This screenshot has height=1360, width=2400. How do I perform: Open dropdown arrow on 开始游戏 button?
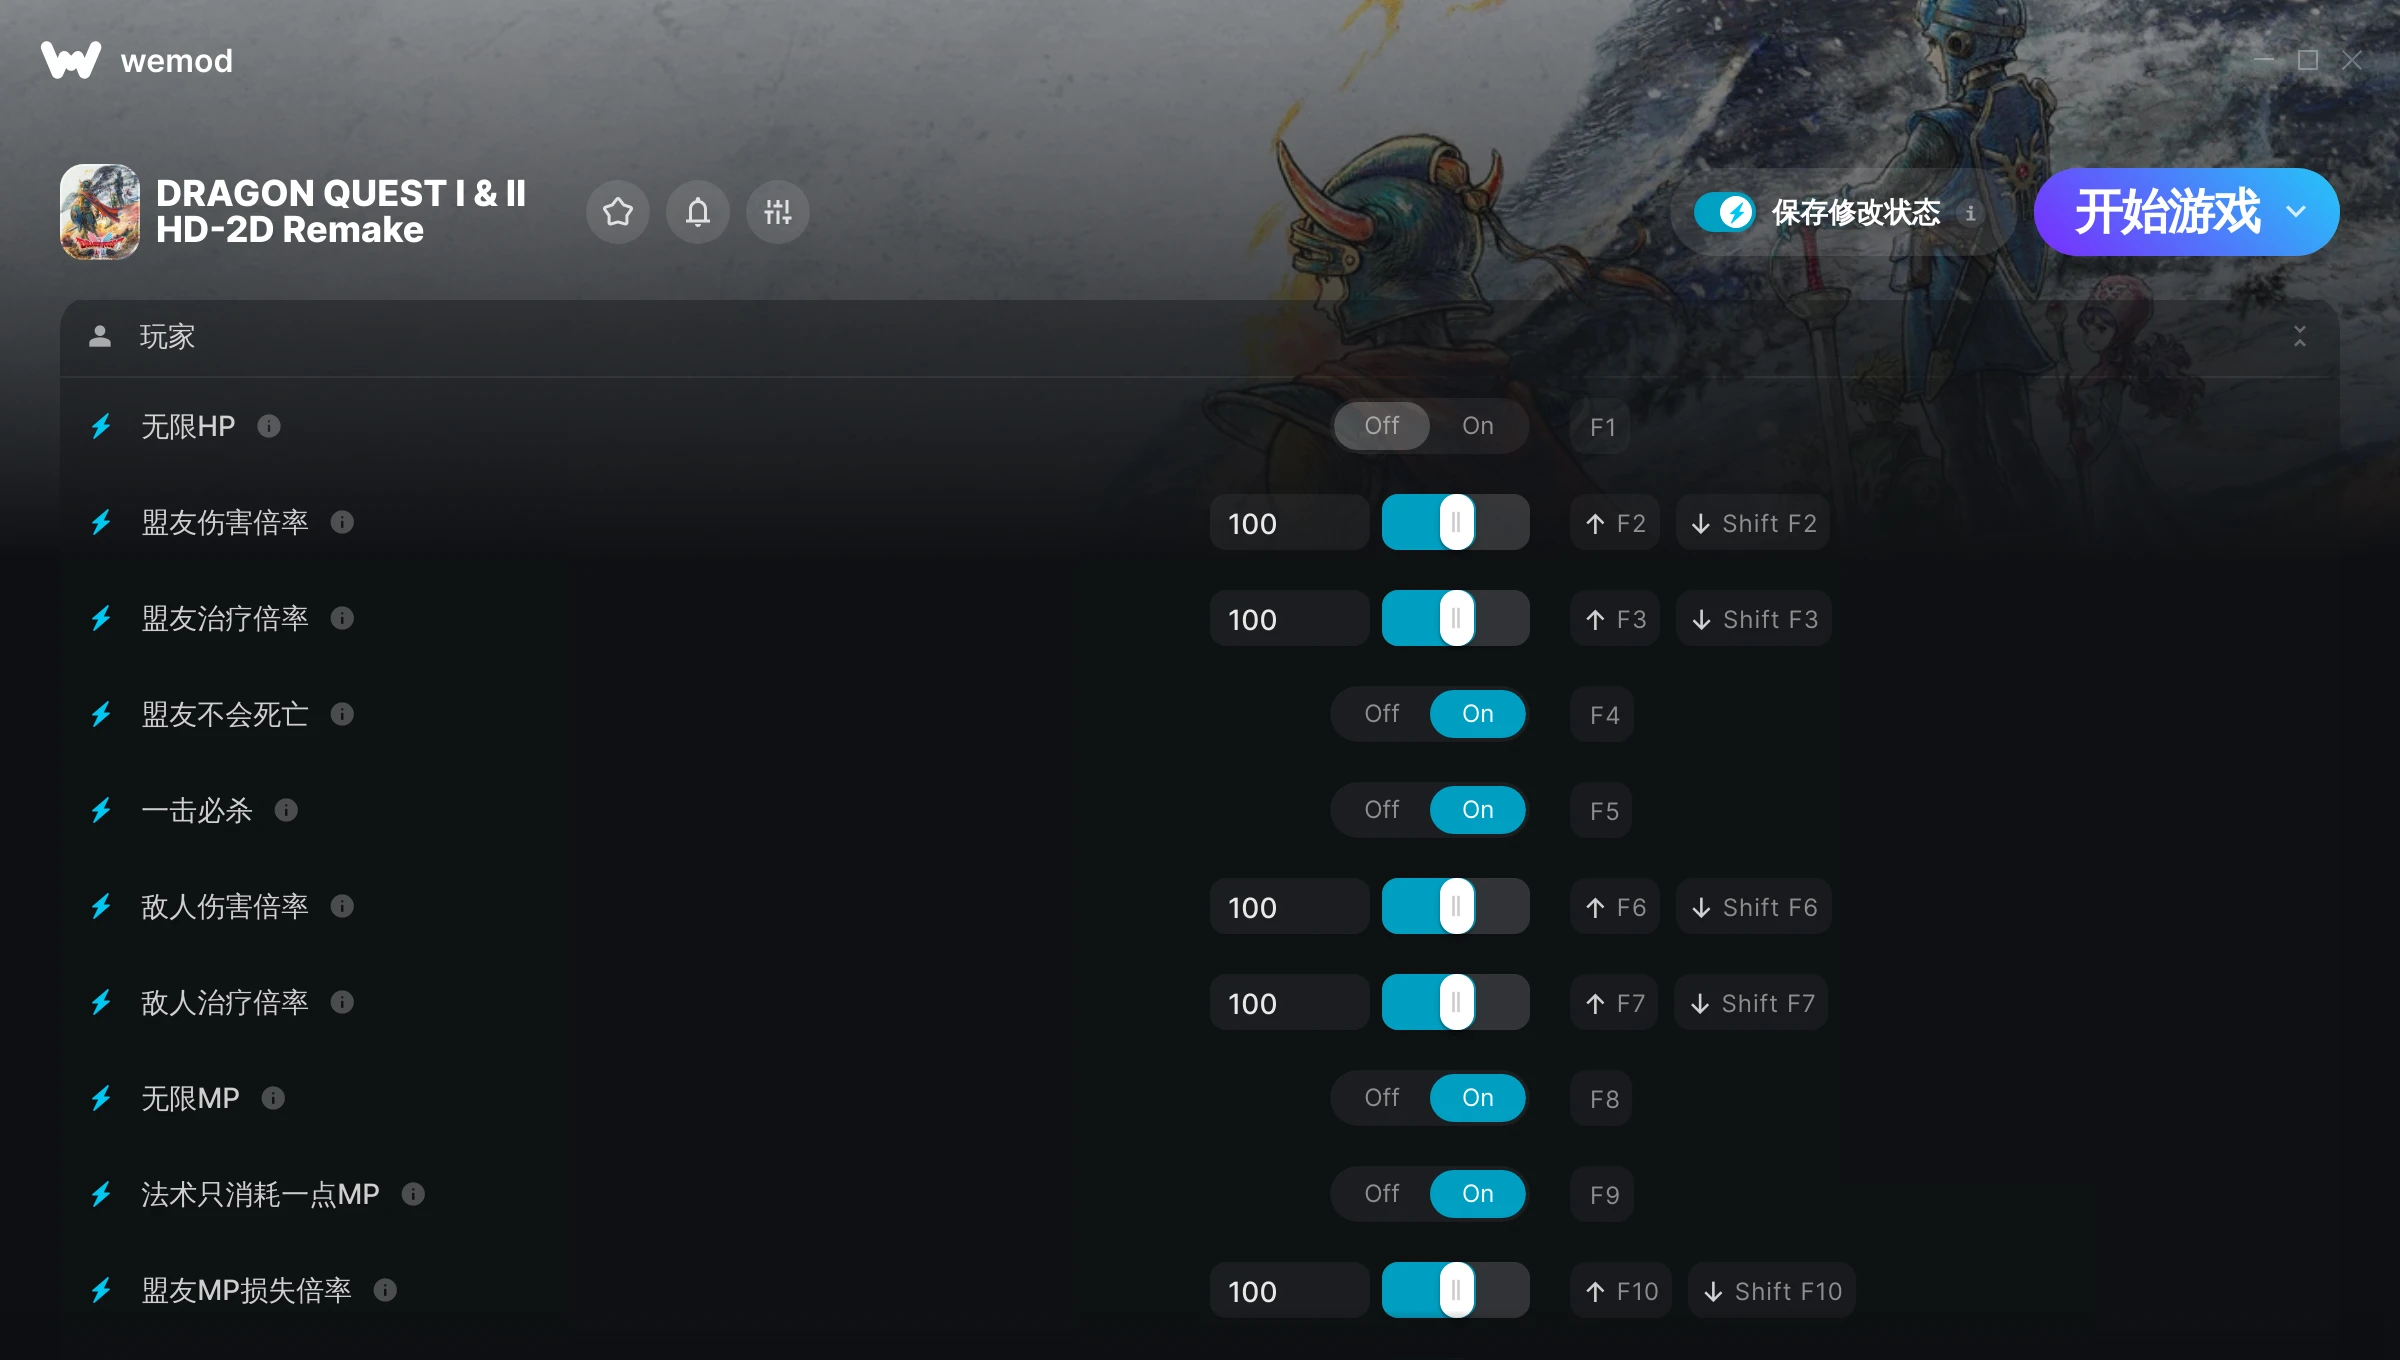point(2297,212)
